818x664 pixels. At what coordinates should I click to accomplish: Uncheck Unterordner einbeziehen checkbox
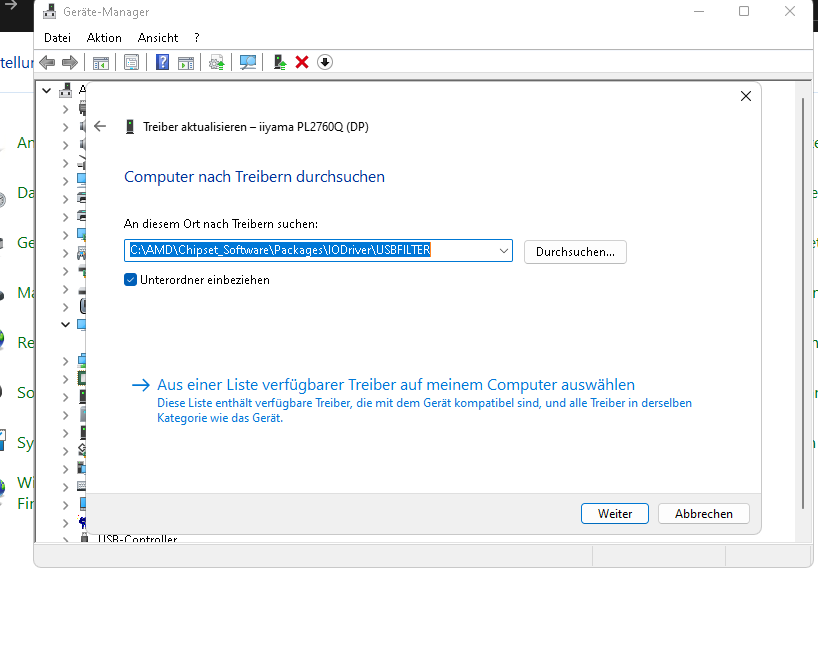[x=130, y=280]
